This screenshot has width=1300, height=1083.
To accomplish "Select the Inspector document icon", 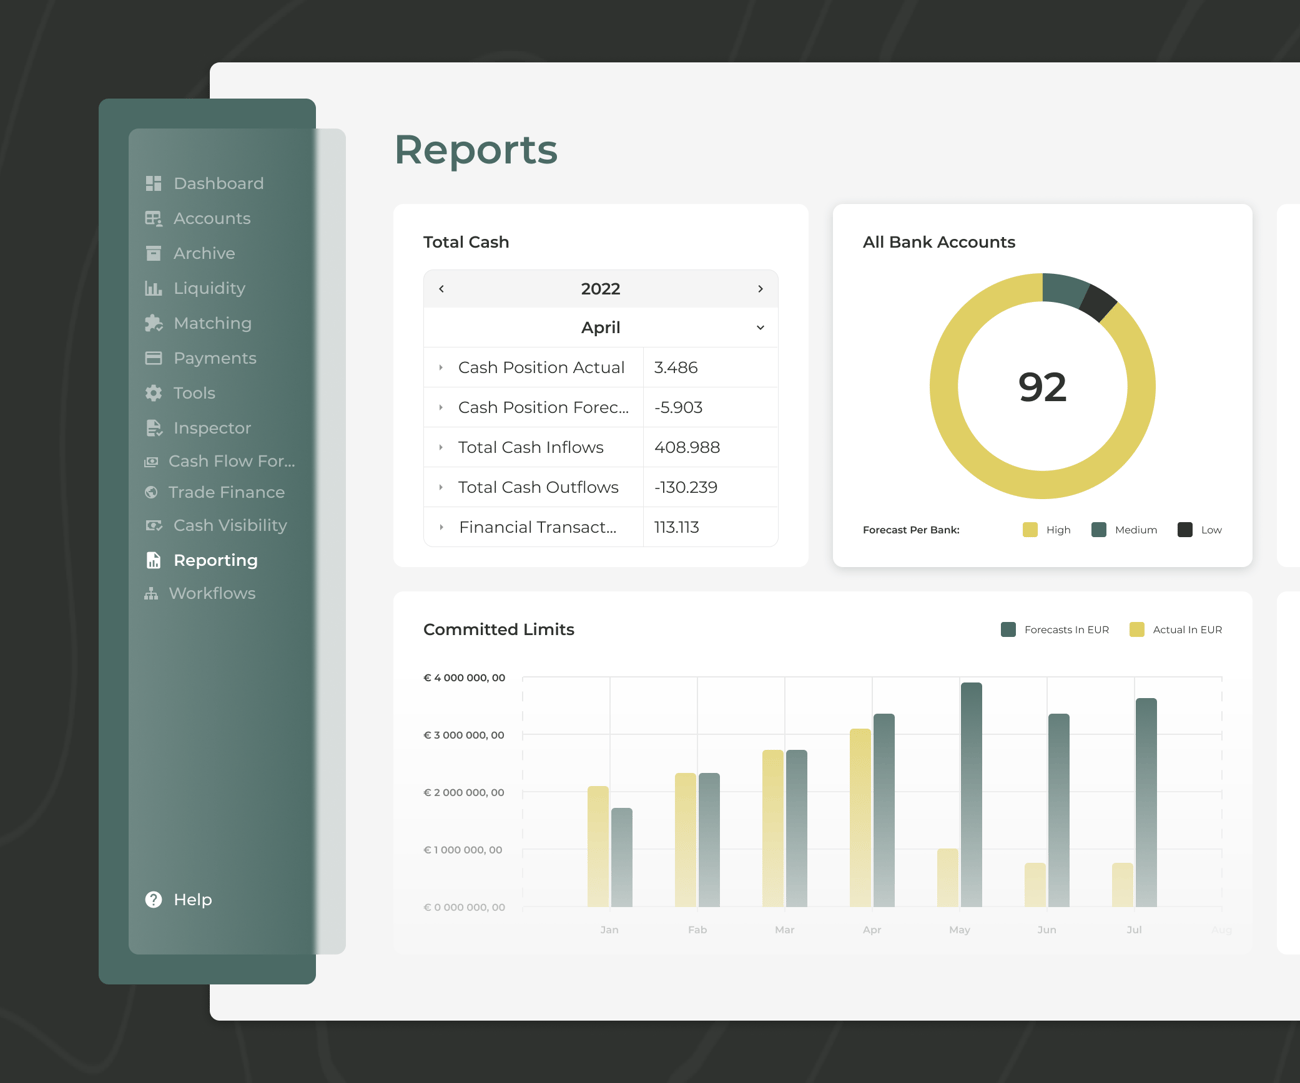I will point(152,427).
